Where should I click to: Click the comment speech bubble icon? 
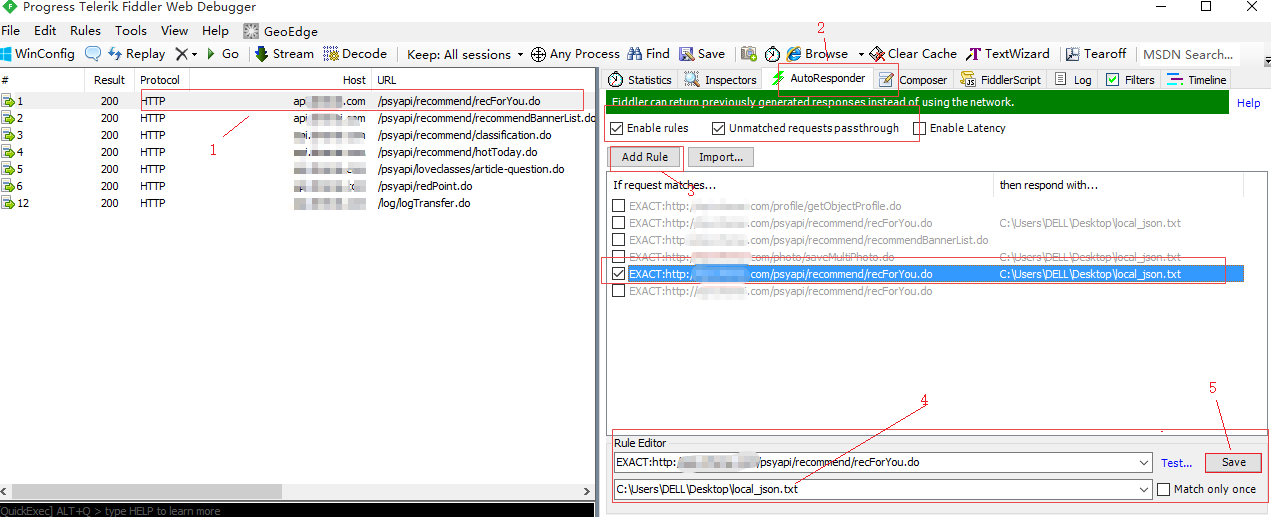(x=93, y=54)
